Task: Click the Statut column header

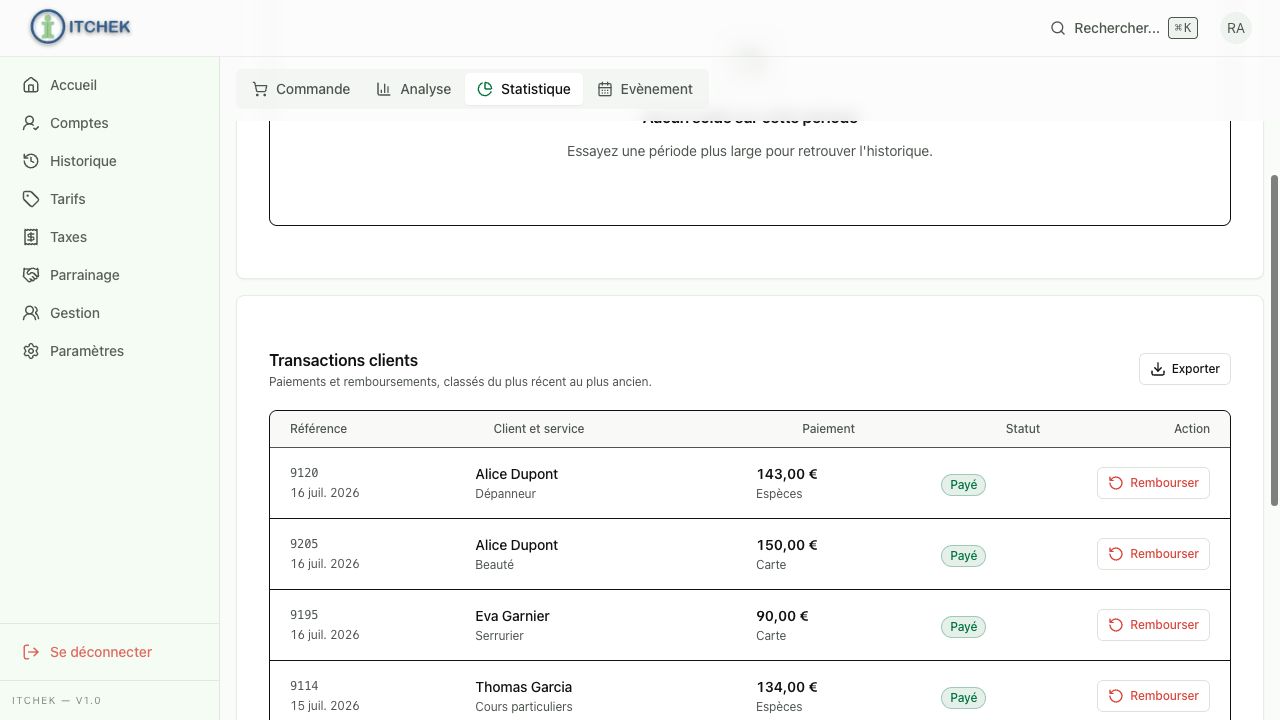Action: [x=1023, y=429]
